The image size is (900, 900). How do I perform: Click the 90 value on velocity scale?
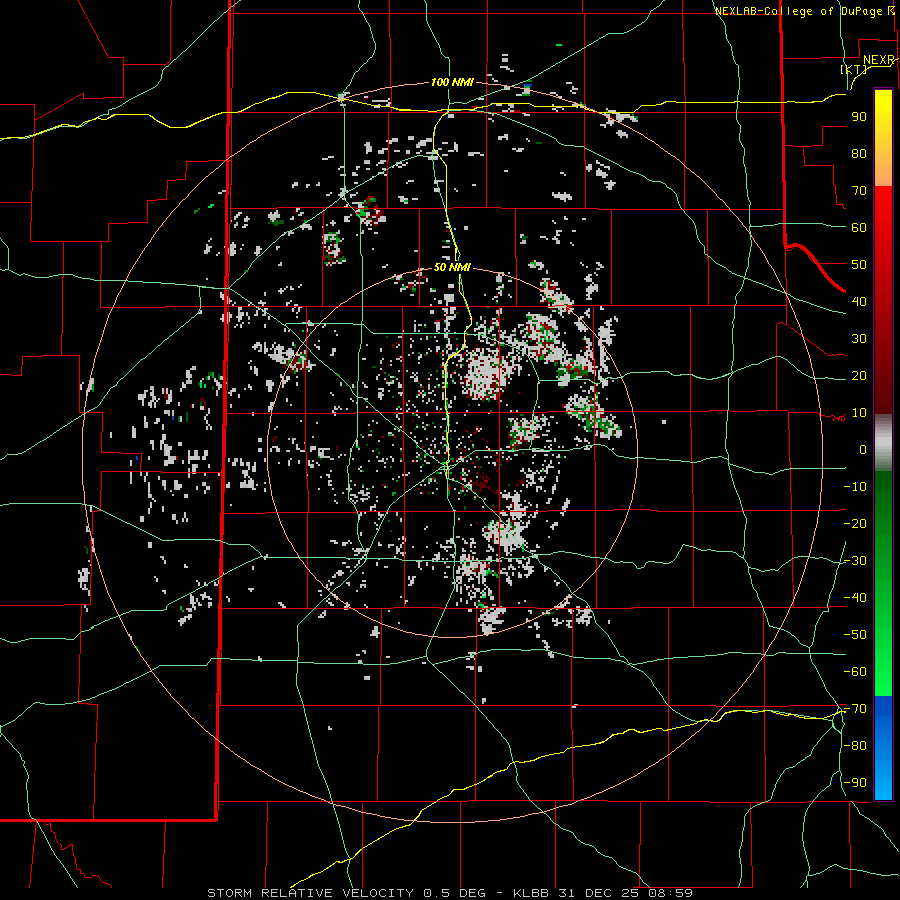(x=859, y=117)
